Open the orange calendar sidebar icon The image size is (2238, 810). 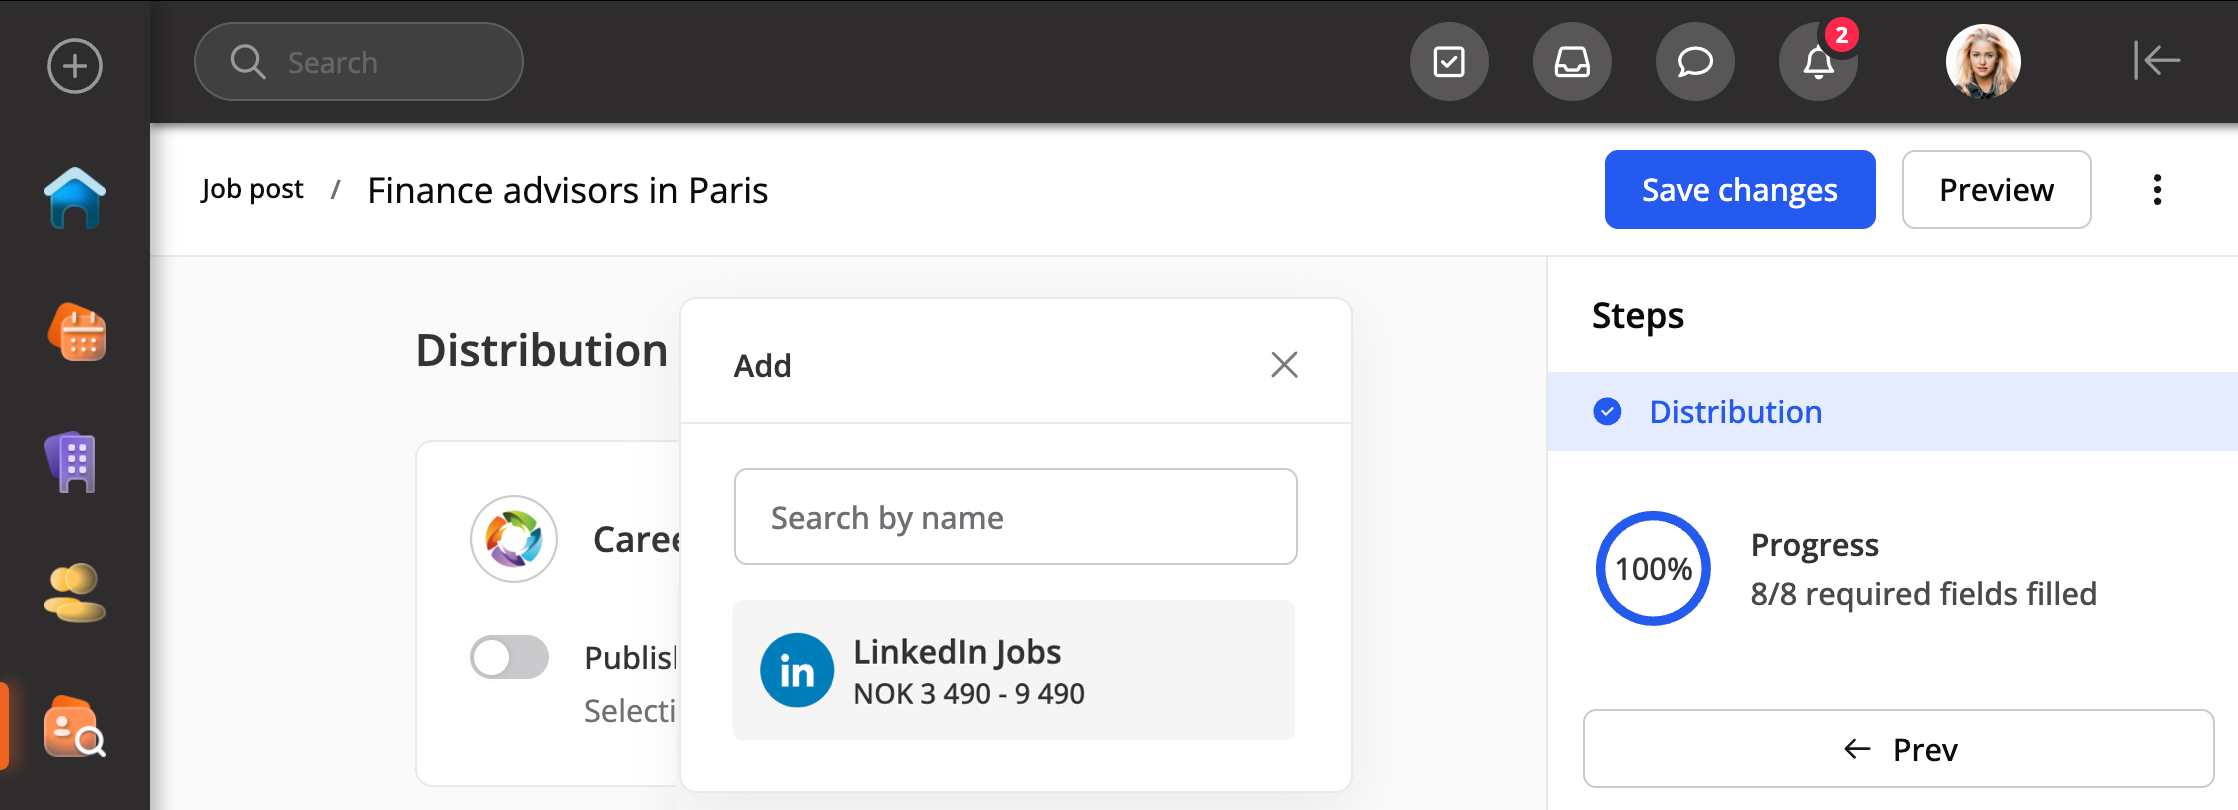77,332
